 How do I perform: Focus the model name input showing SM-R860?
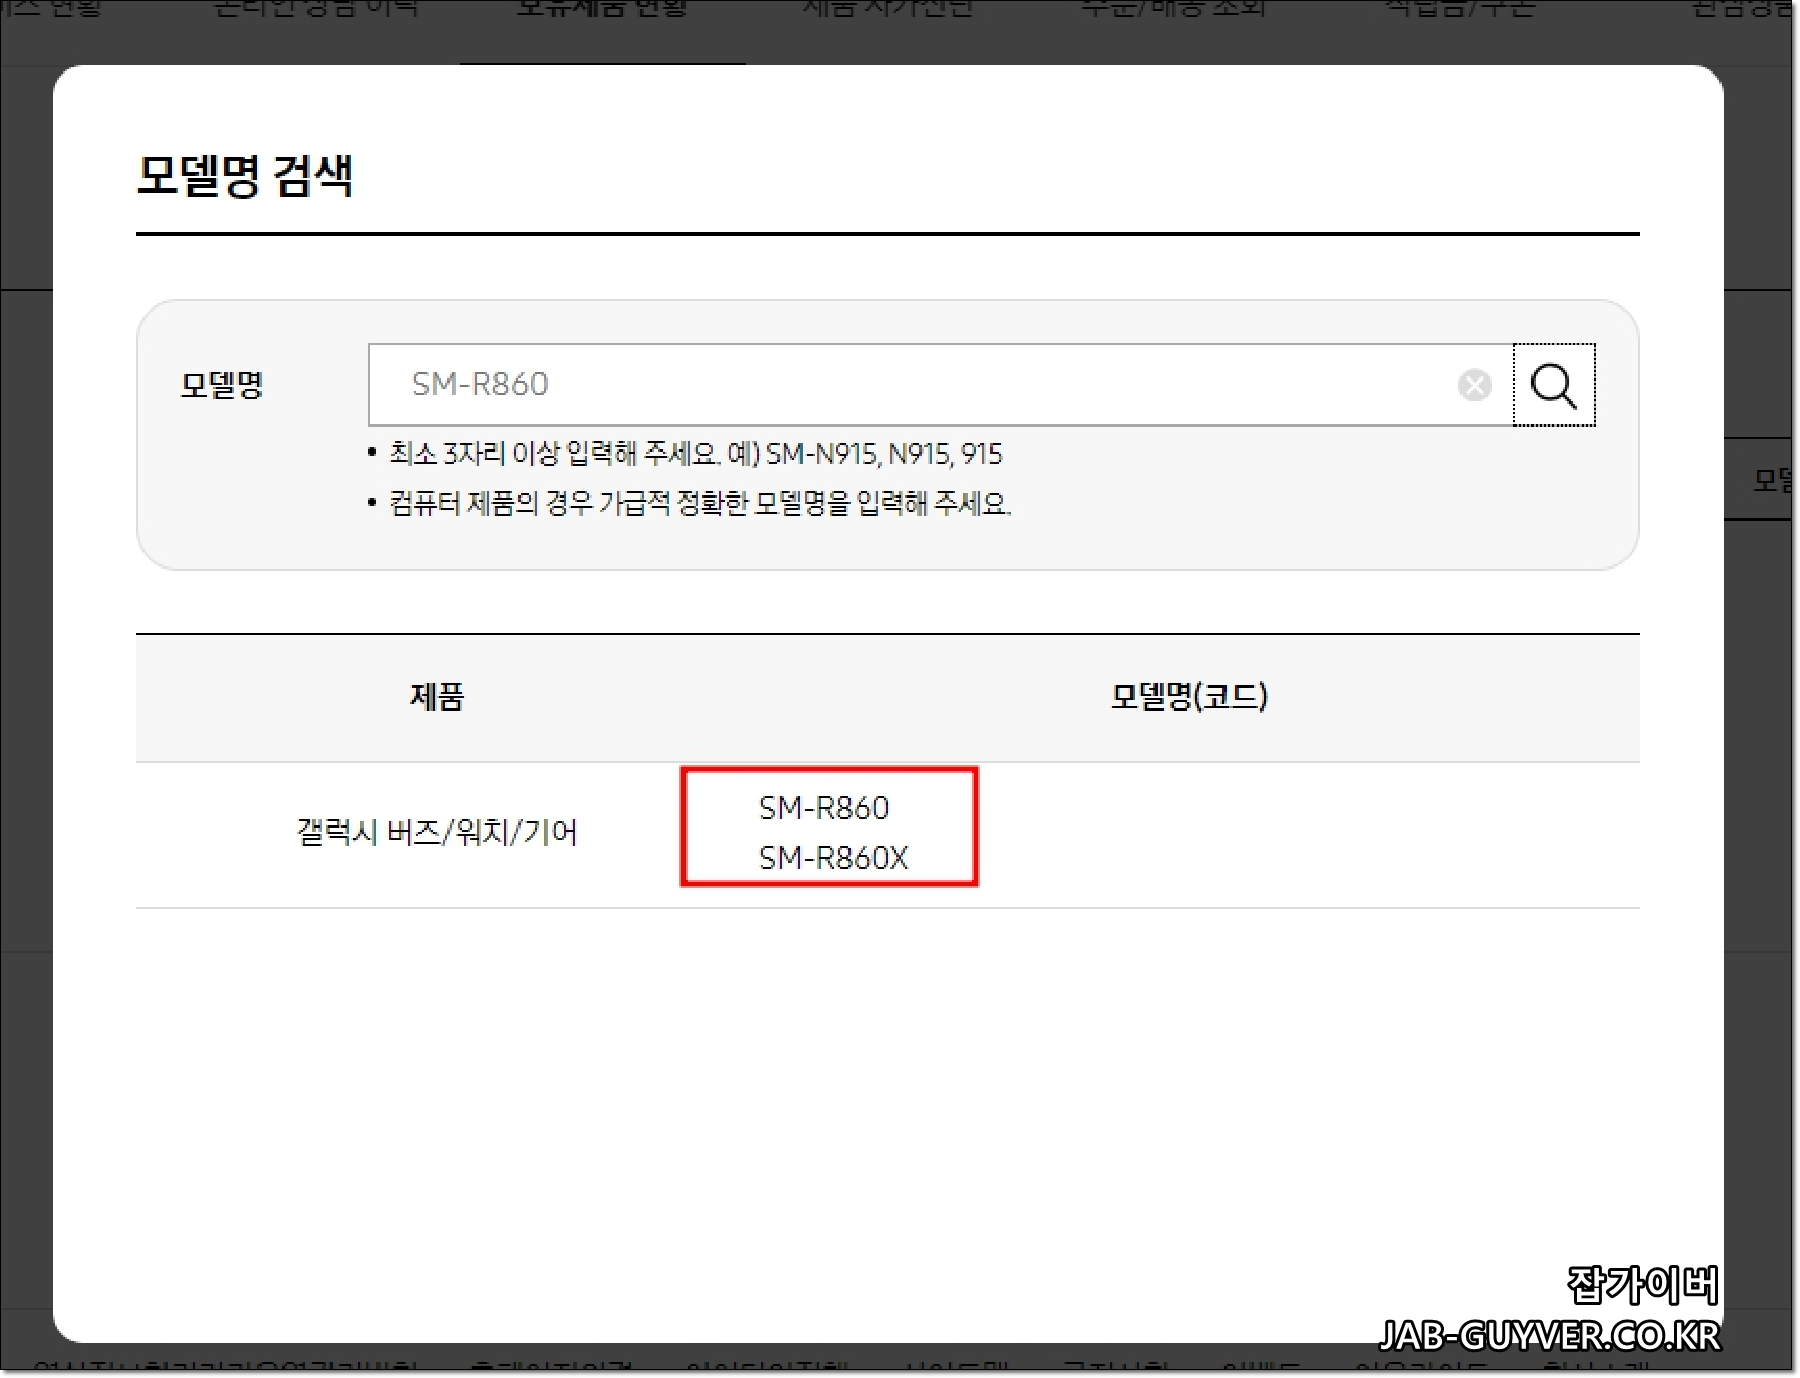click(940, 385)
